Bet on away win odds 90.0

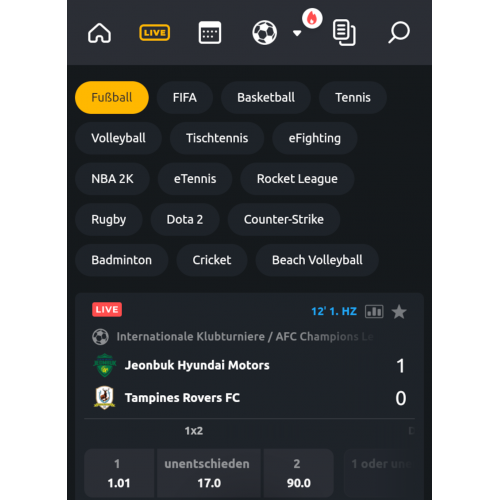click(298, 473)
